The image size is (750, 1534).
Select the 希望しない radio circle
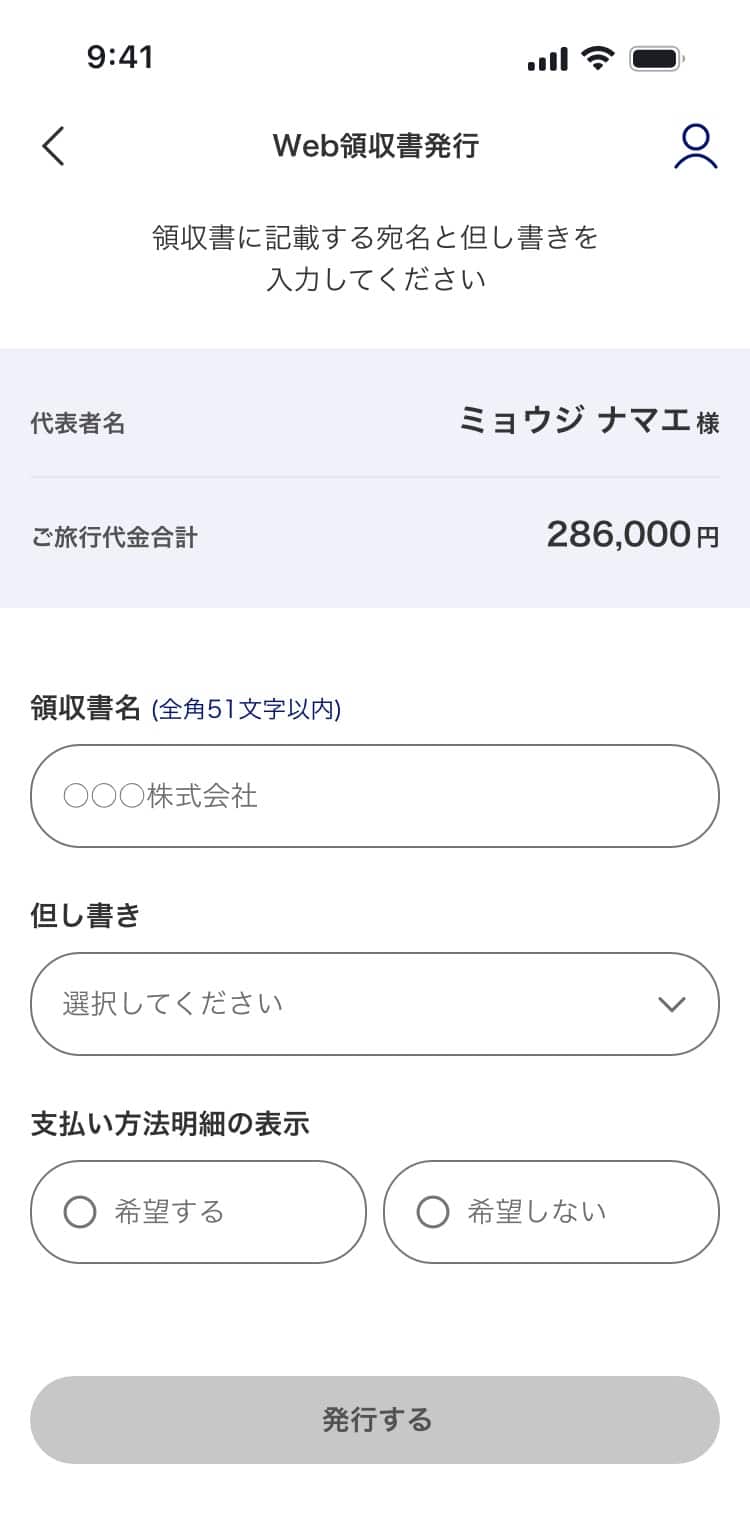432,1212
